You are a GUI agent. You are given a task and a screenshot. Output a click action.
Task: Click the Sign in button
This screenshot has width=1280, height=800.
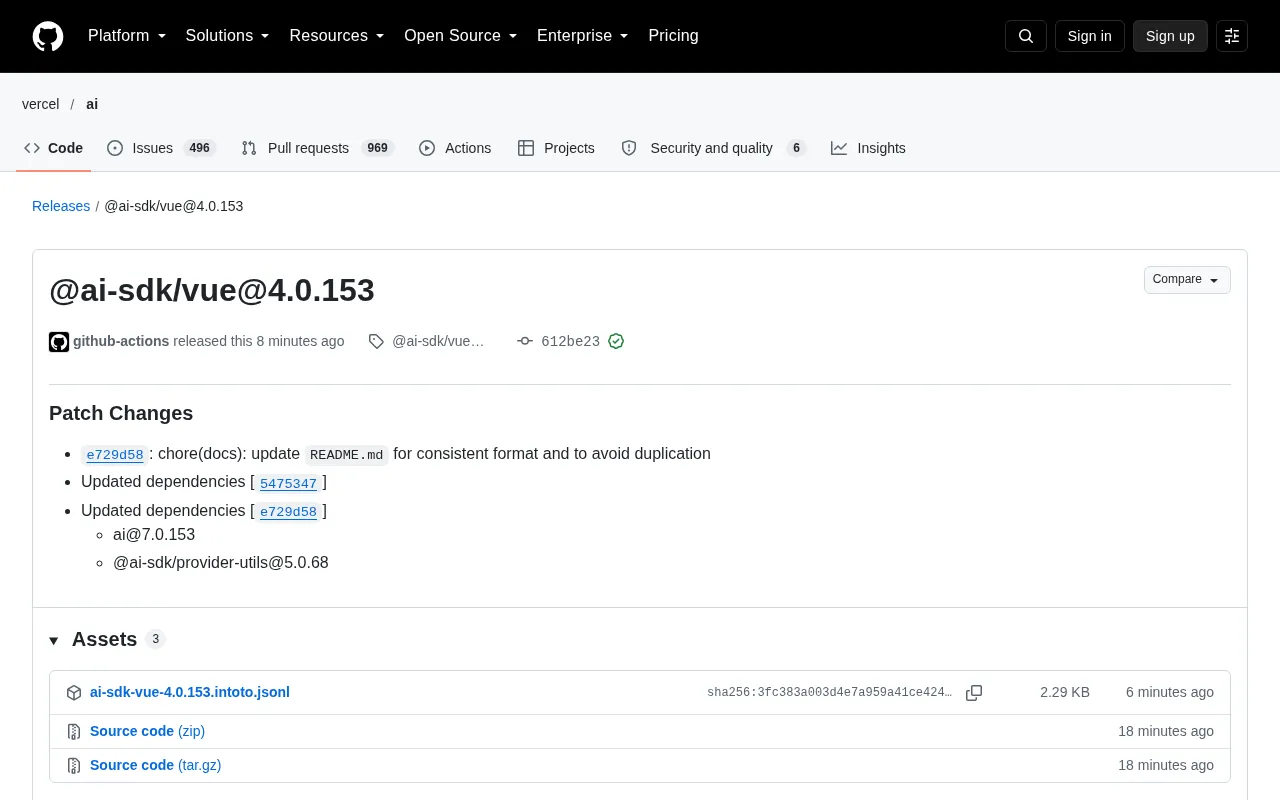tap(1089, 36)
